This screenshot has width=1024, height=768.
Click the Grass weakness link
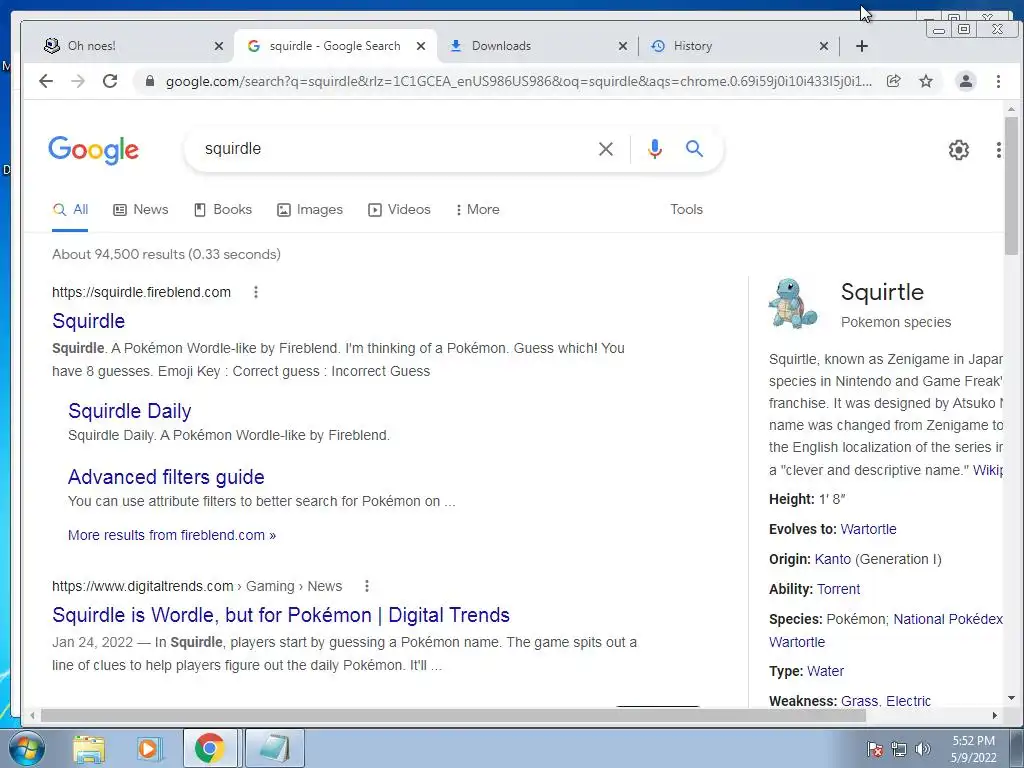tap(859, 701)
